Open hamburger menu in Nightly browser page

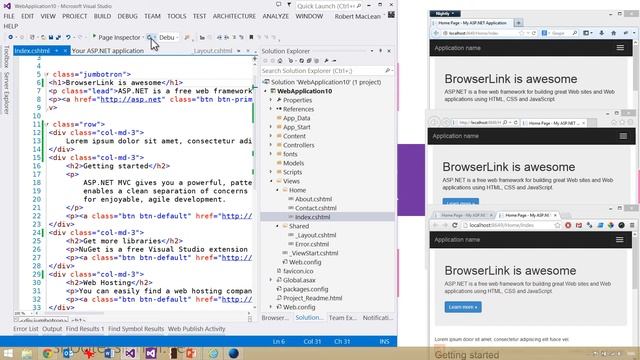tap(620, 48)
